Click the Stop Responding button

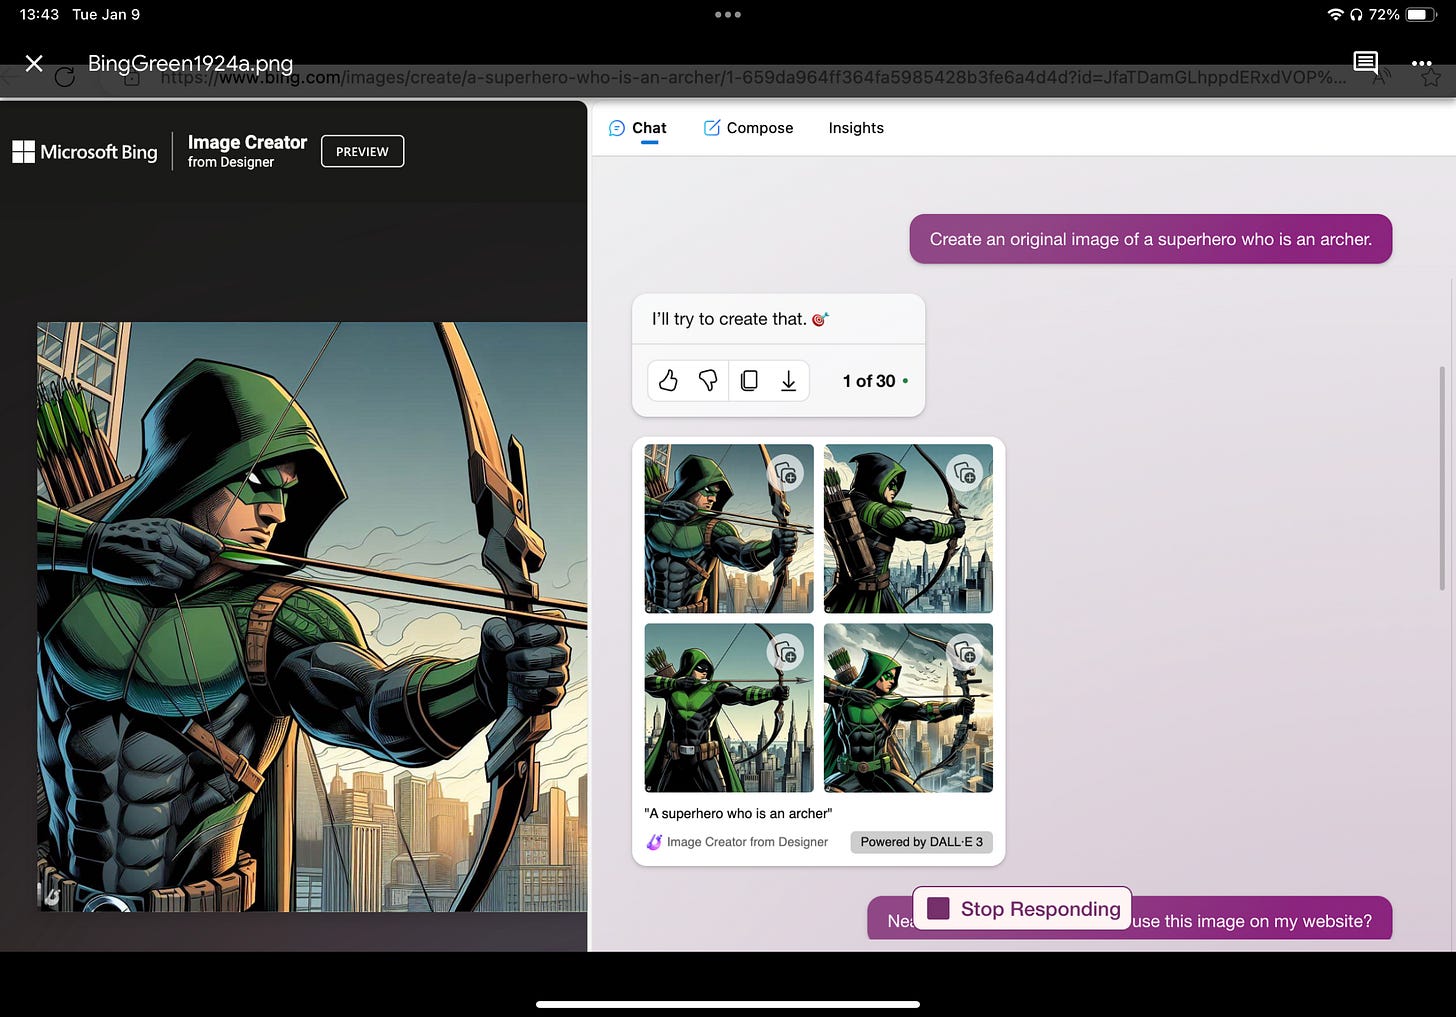(1022, 908)
